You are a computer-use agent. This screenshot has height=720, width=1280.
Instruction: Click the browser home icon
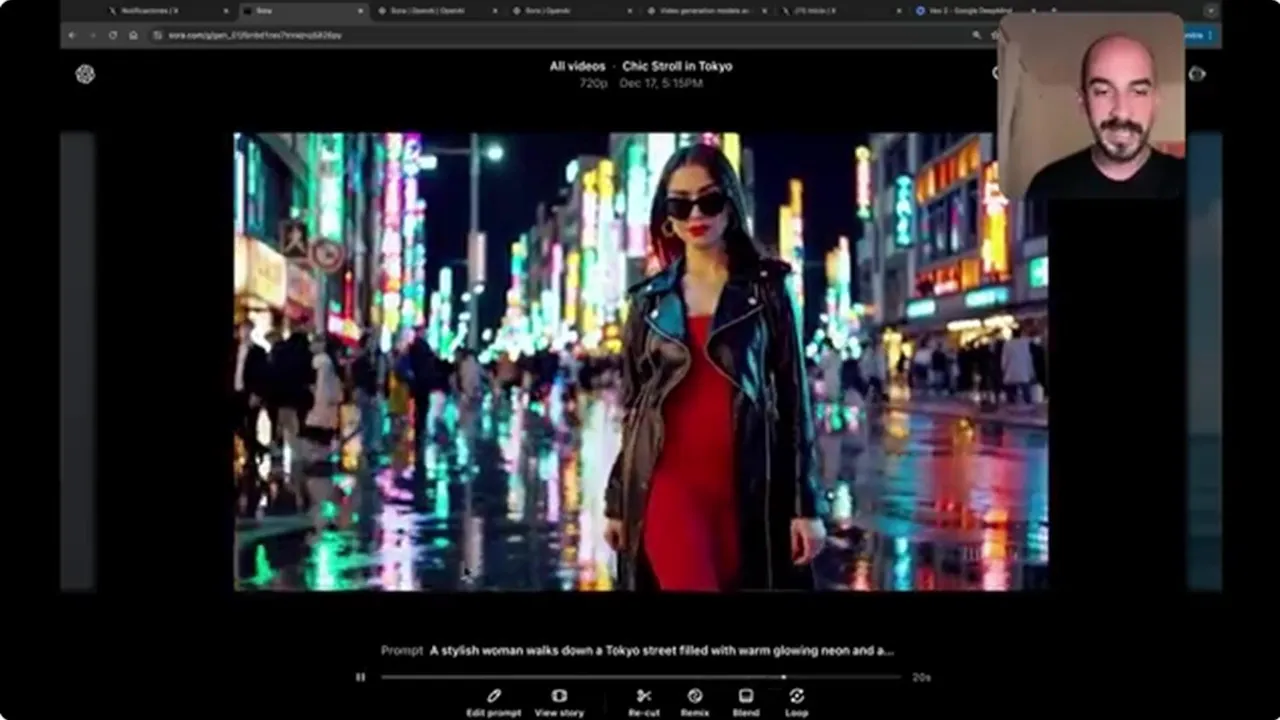133,35
